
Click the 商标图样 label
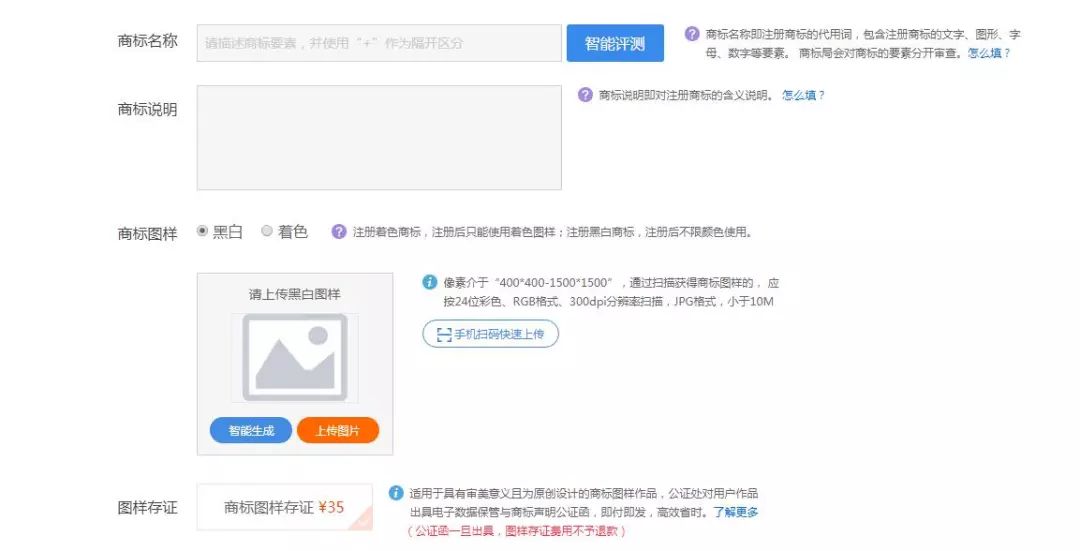tap(147, 233)
